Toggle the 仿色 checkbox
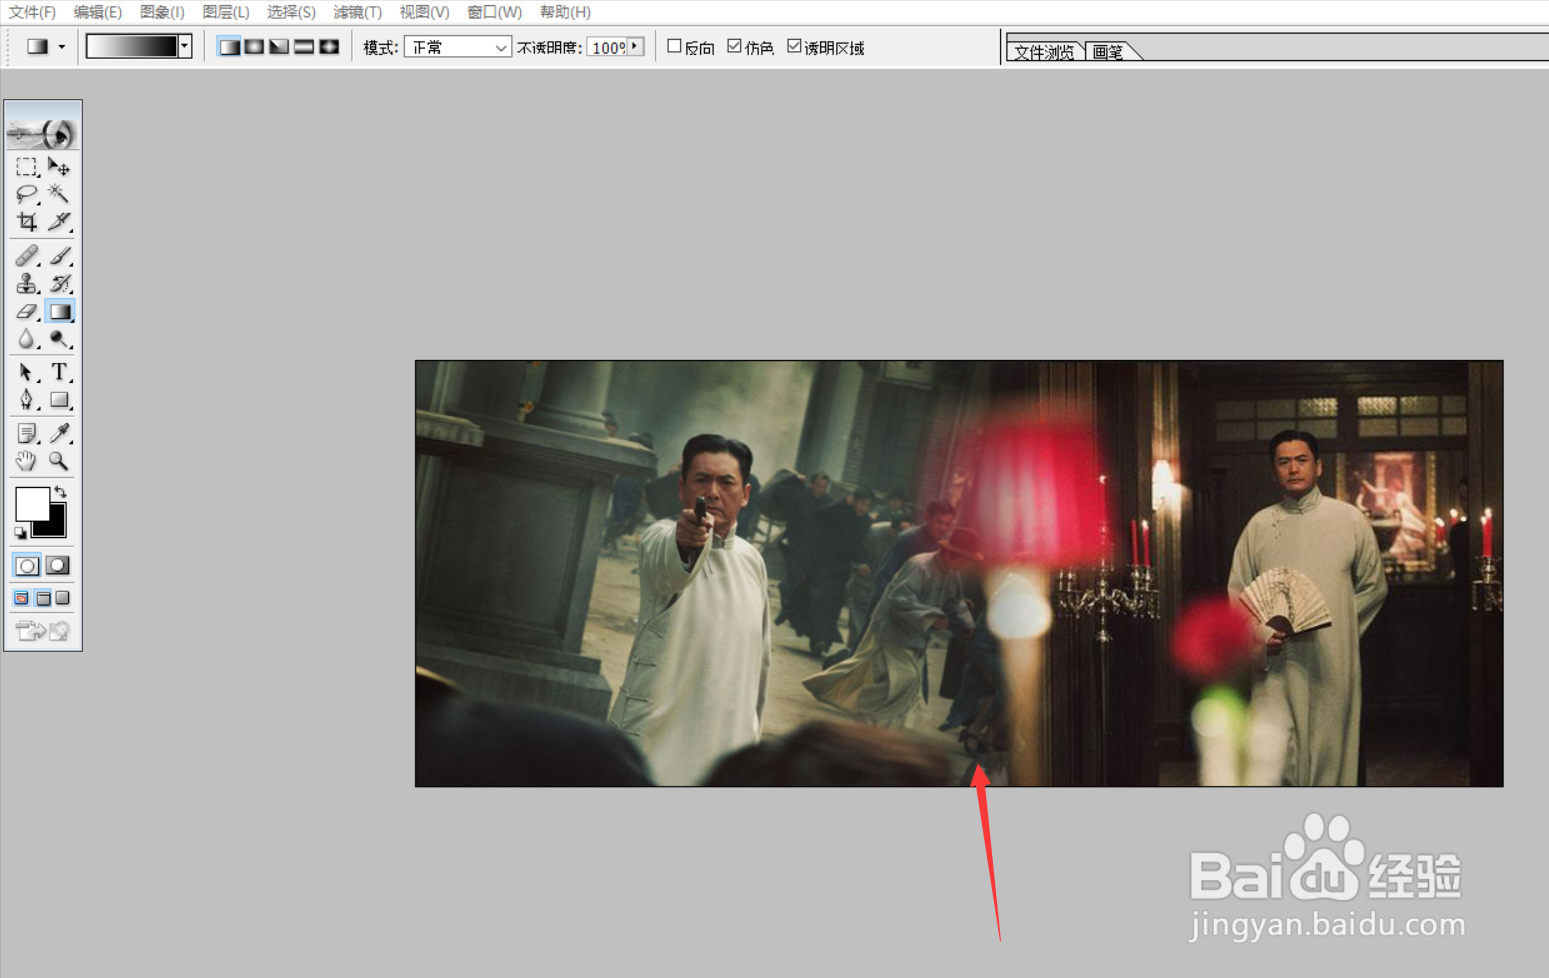The width and height of the screenshot is (1549, 978). (x=735, y=46)
